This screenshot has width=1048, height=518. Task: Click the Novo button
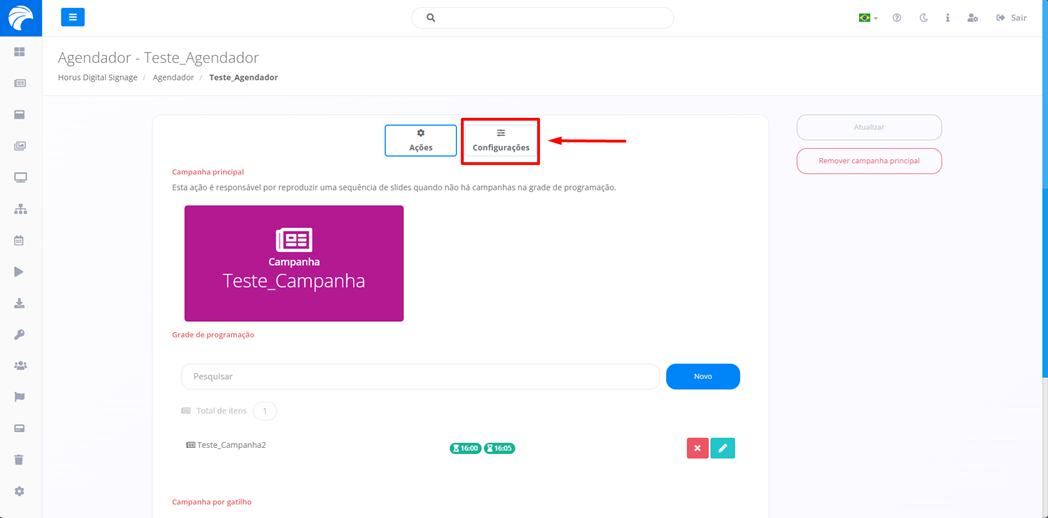tap(702, 376)
